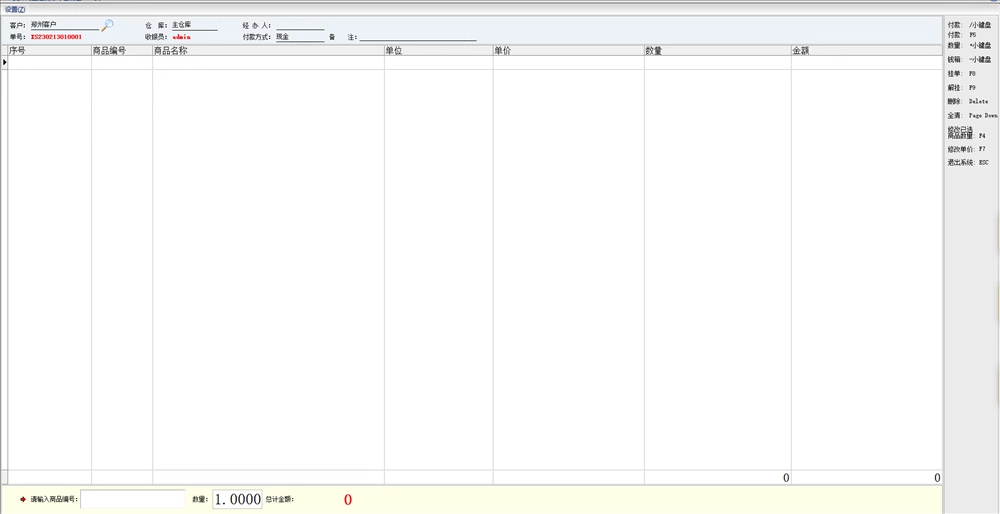Click the 钱箱 小键盘 shortcut hint
1000x514 pixels.
pos(969,59)
